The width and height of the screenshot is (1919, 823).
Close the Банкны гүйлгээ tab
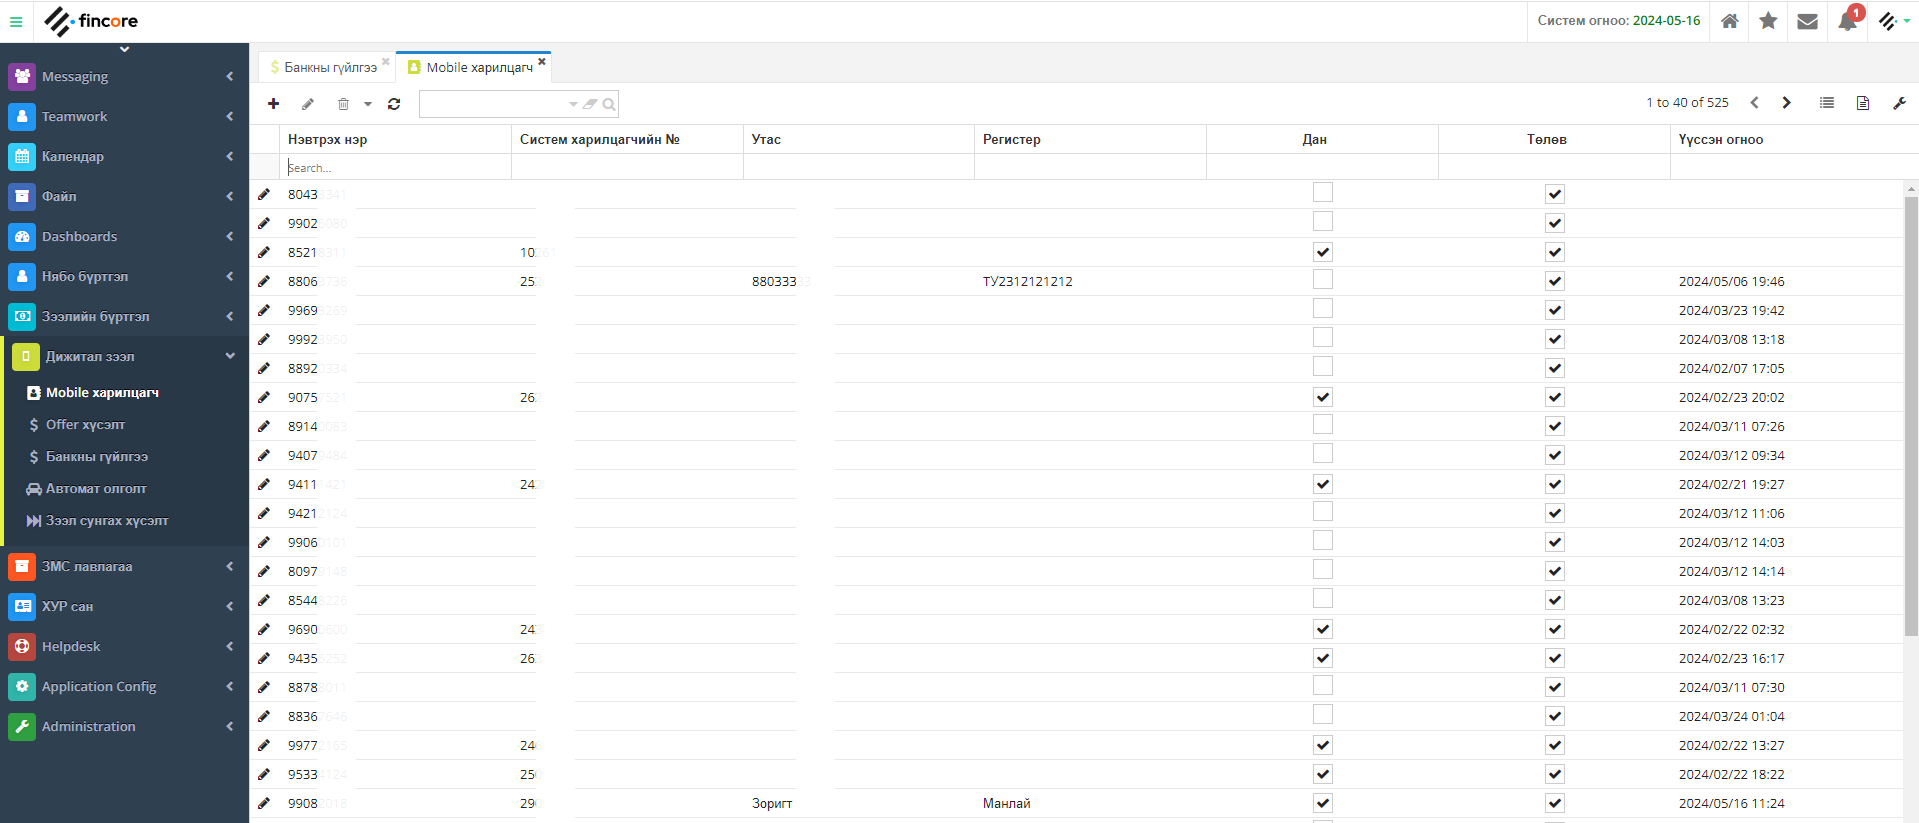tap(386, 62)
